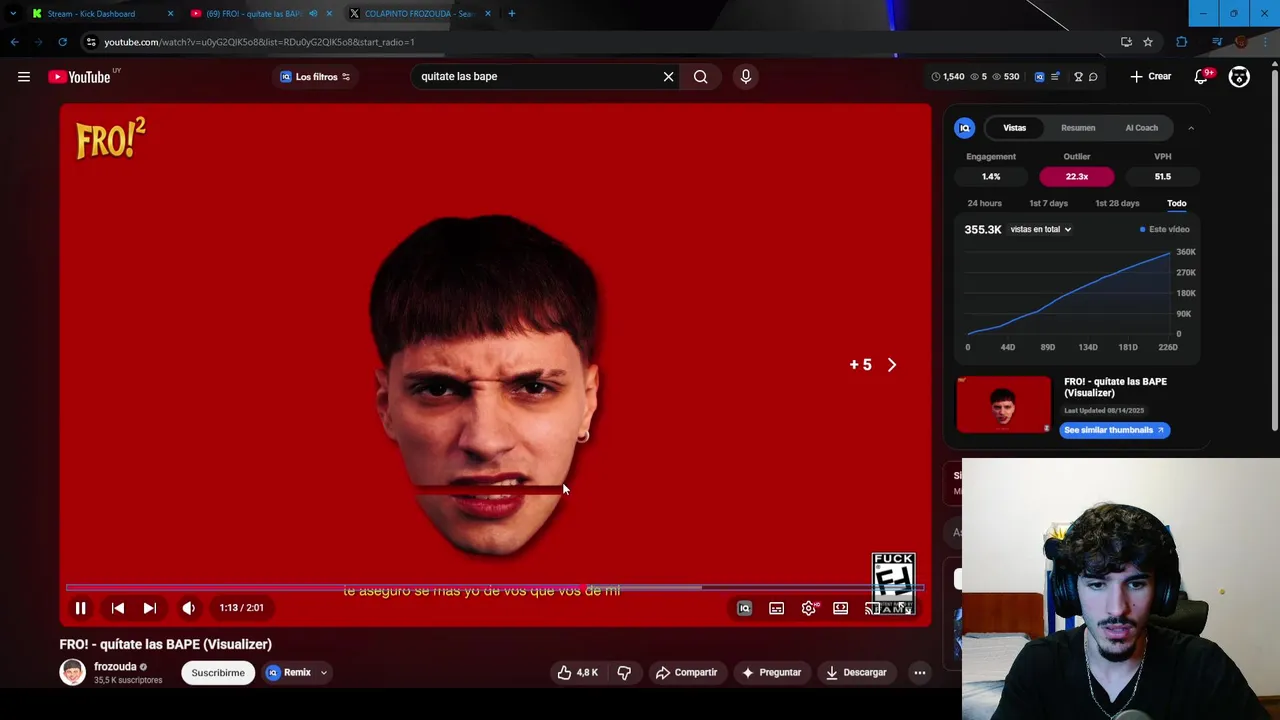Switch to the Resumen tab

(x=1078, y=128)
